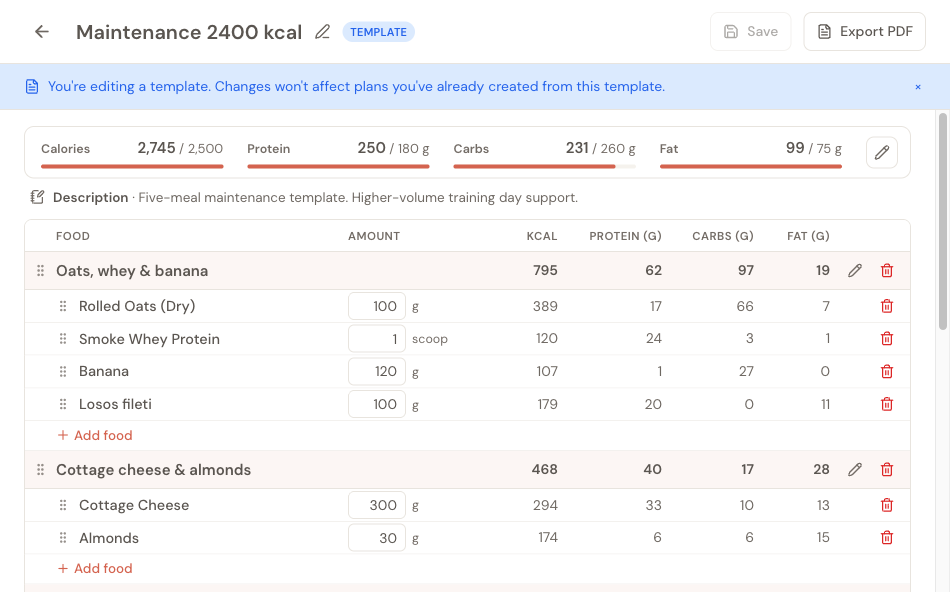This screenshot has width=950, height=593.
Task: Rename plan with pencil icon beside title
Action: pos(323,31)
